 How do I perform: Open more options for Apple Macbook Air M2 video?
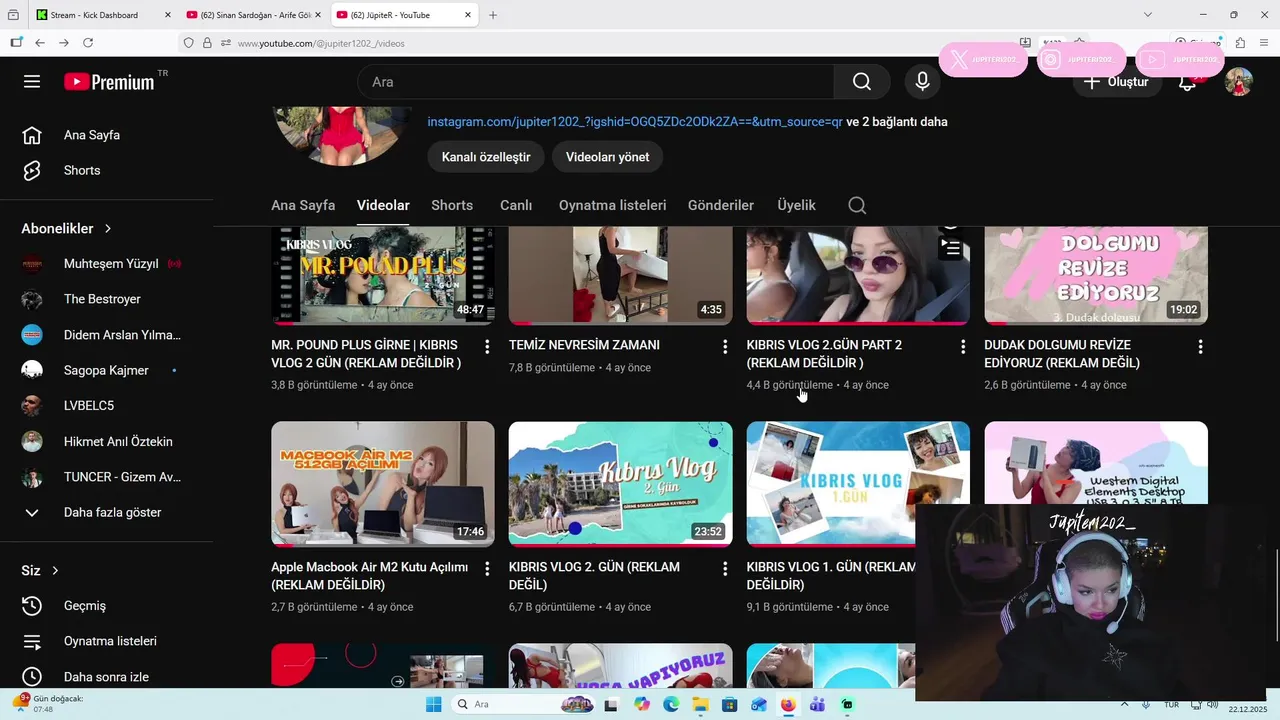point(487,568)
